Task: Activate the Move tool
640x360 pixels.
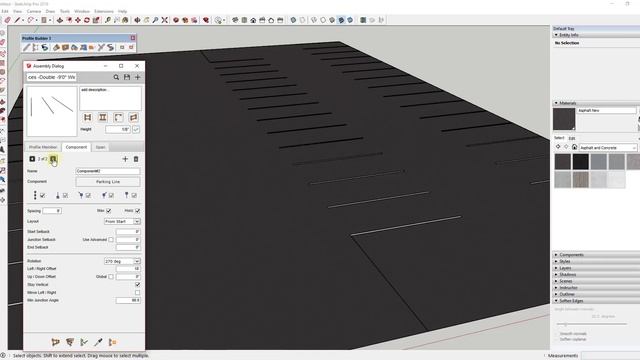Action: [78, 20]
